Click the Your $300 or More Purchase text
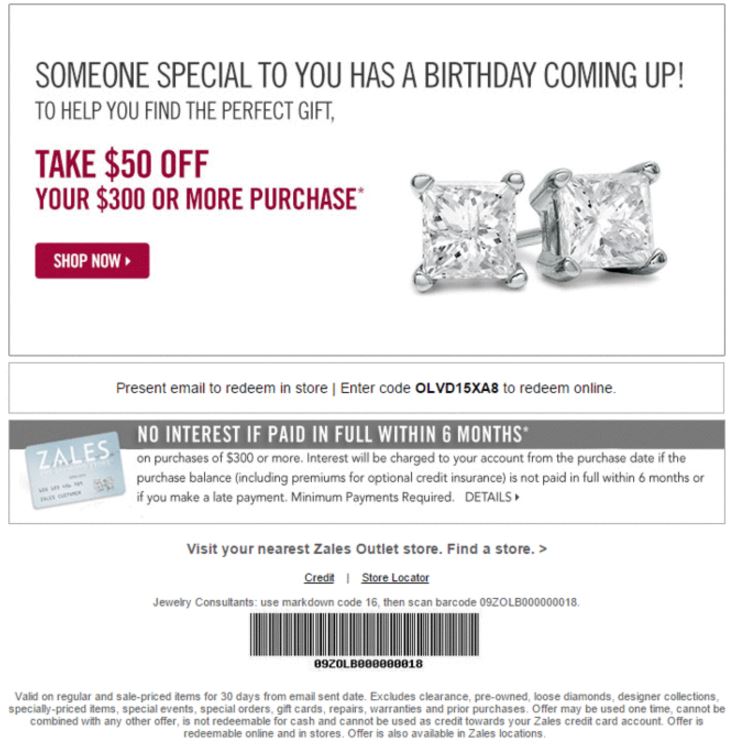Viewport: 735px width, 748px height. coord(199,198)
